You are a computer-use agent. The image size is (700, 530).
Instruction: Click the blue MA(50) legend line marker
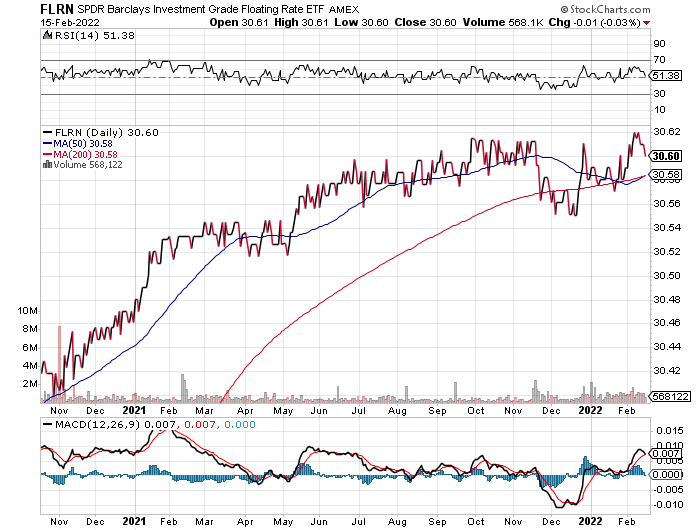click(x=47, y=144)
